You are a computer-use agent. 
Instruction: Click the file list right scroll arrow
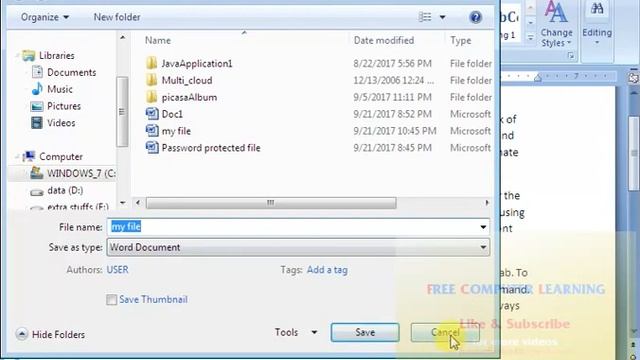[487, 203]
